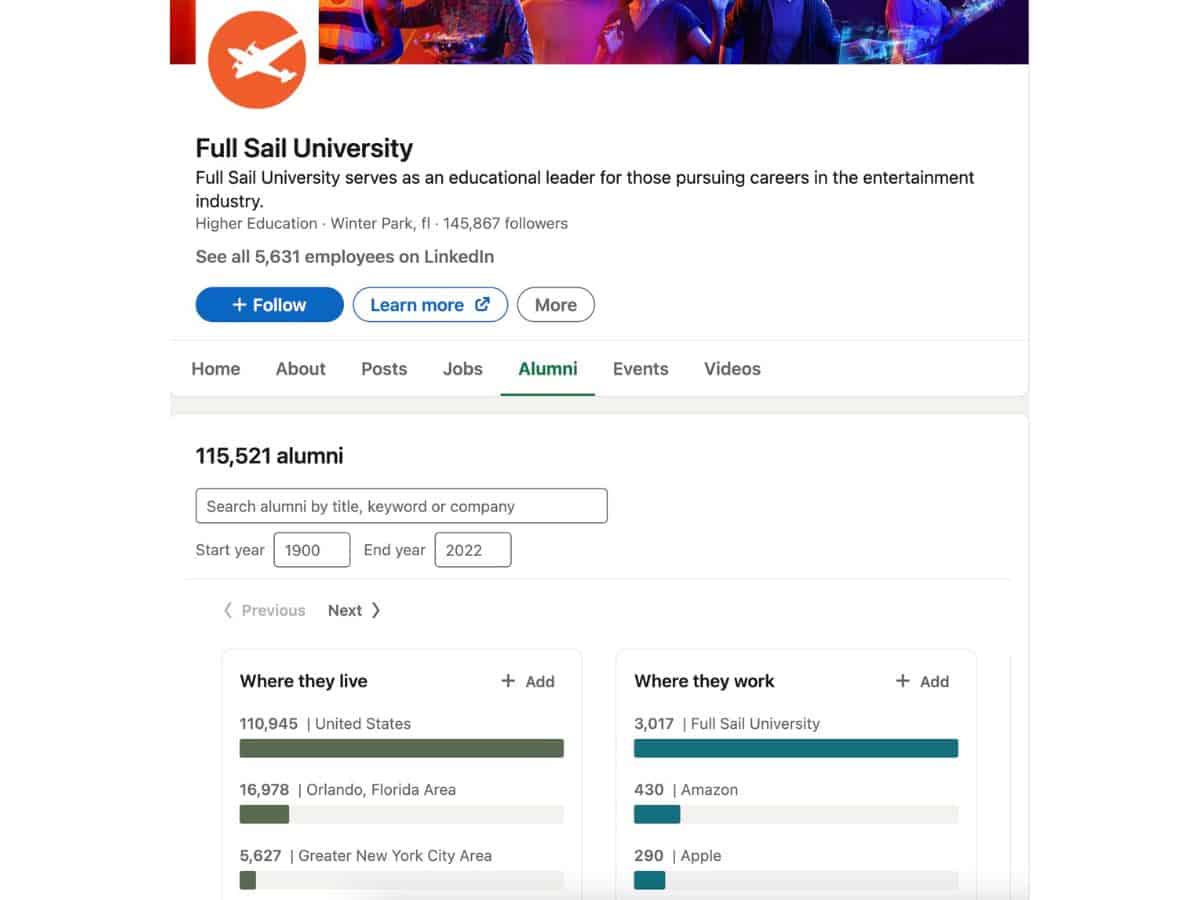Click the United States alumni bar

(401, 747)
